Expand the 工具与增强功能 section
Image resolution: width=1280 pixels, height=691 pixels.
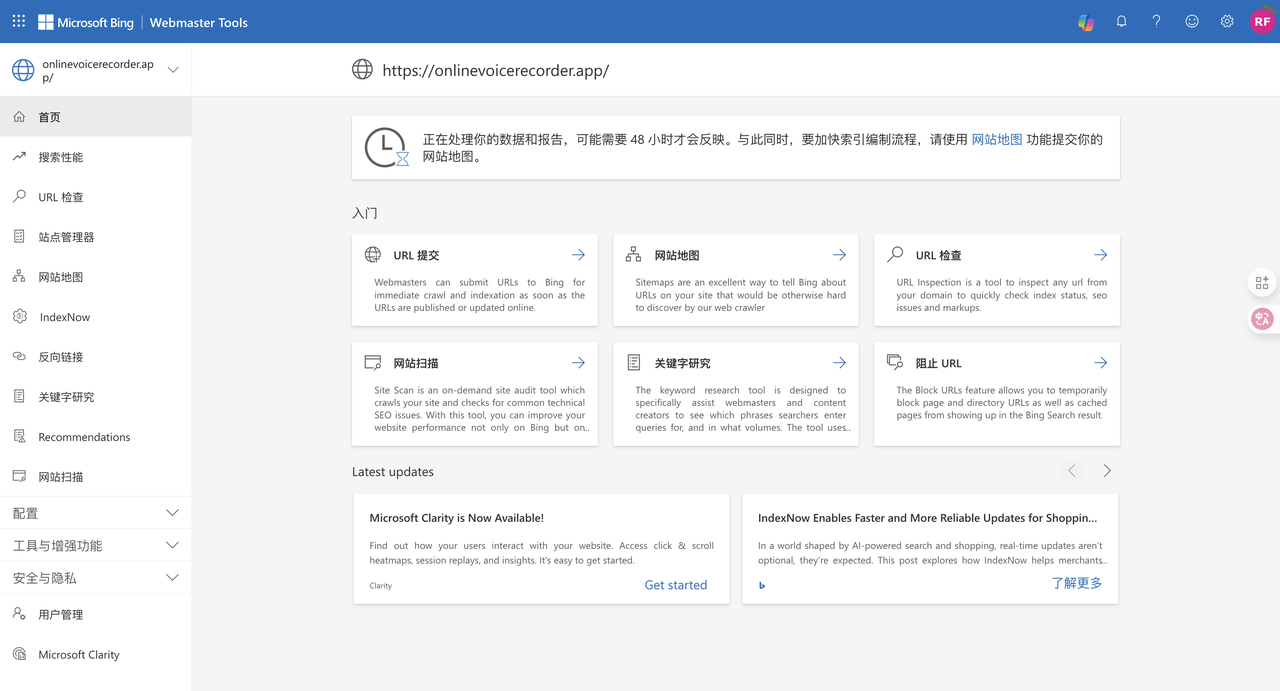click(172, 546)
